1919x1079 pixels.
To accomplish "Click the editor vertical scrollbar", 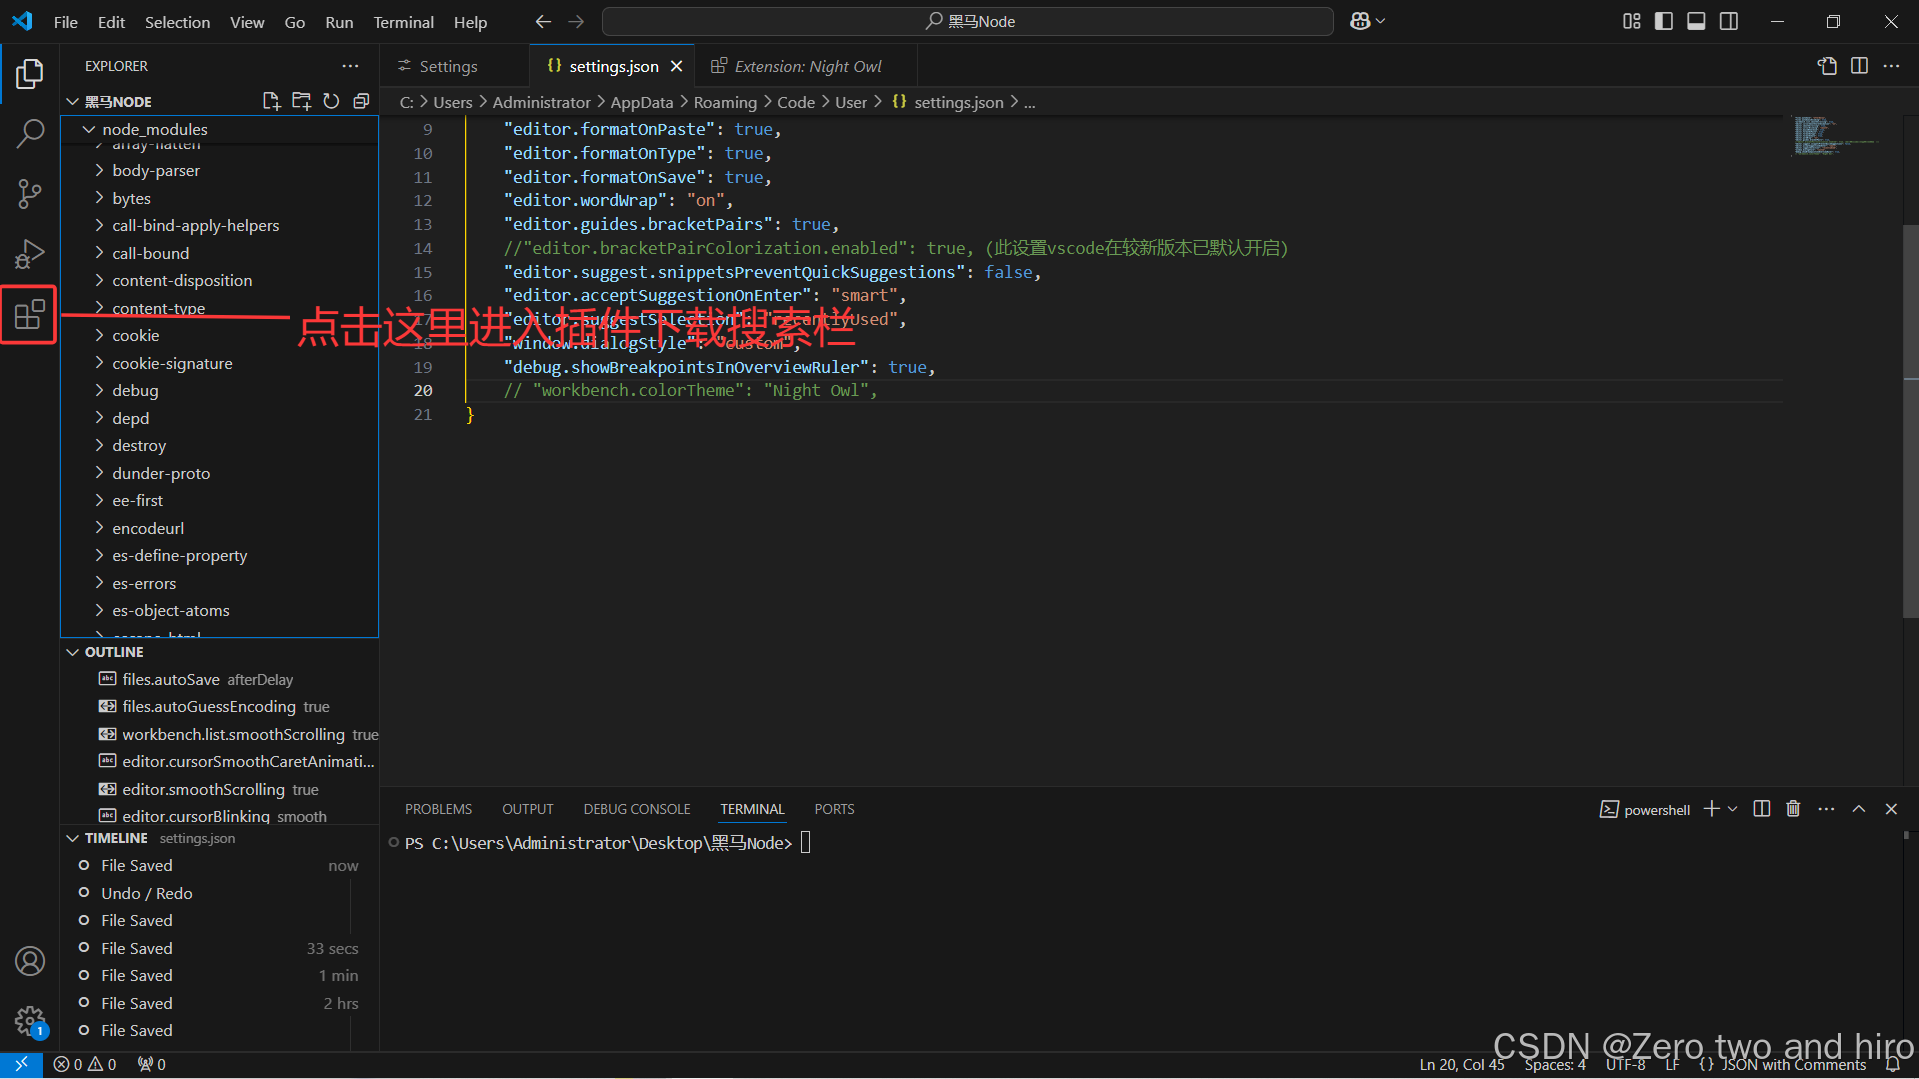I will point(1910,420).
